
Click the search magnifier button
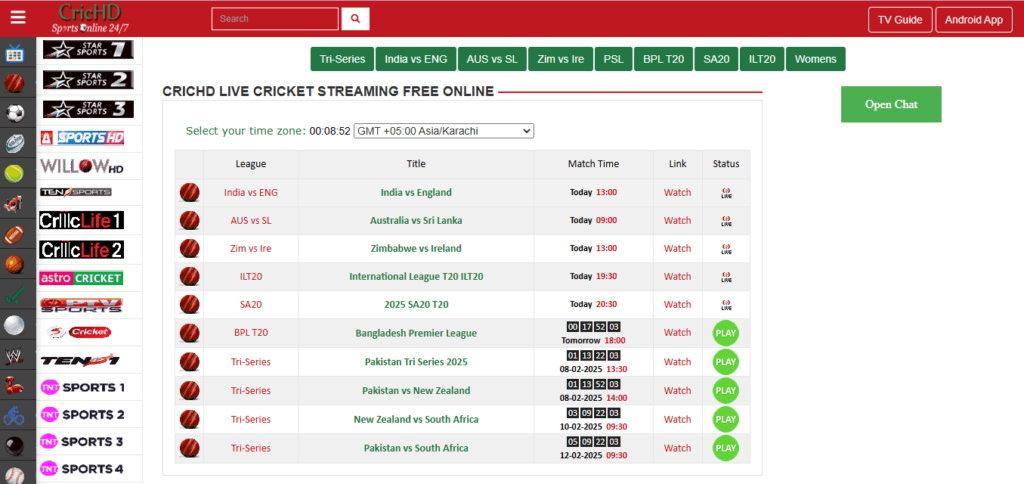coord(355,19)
